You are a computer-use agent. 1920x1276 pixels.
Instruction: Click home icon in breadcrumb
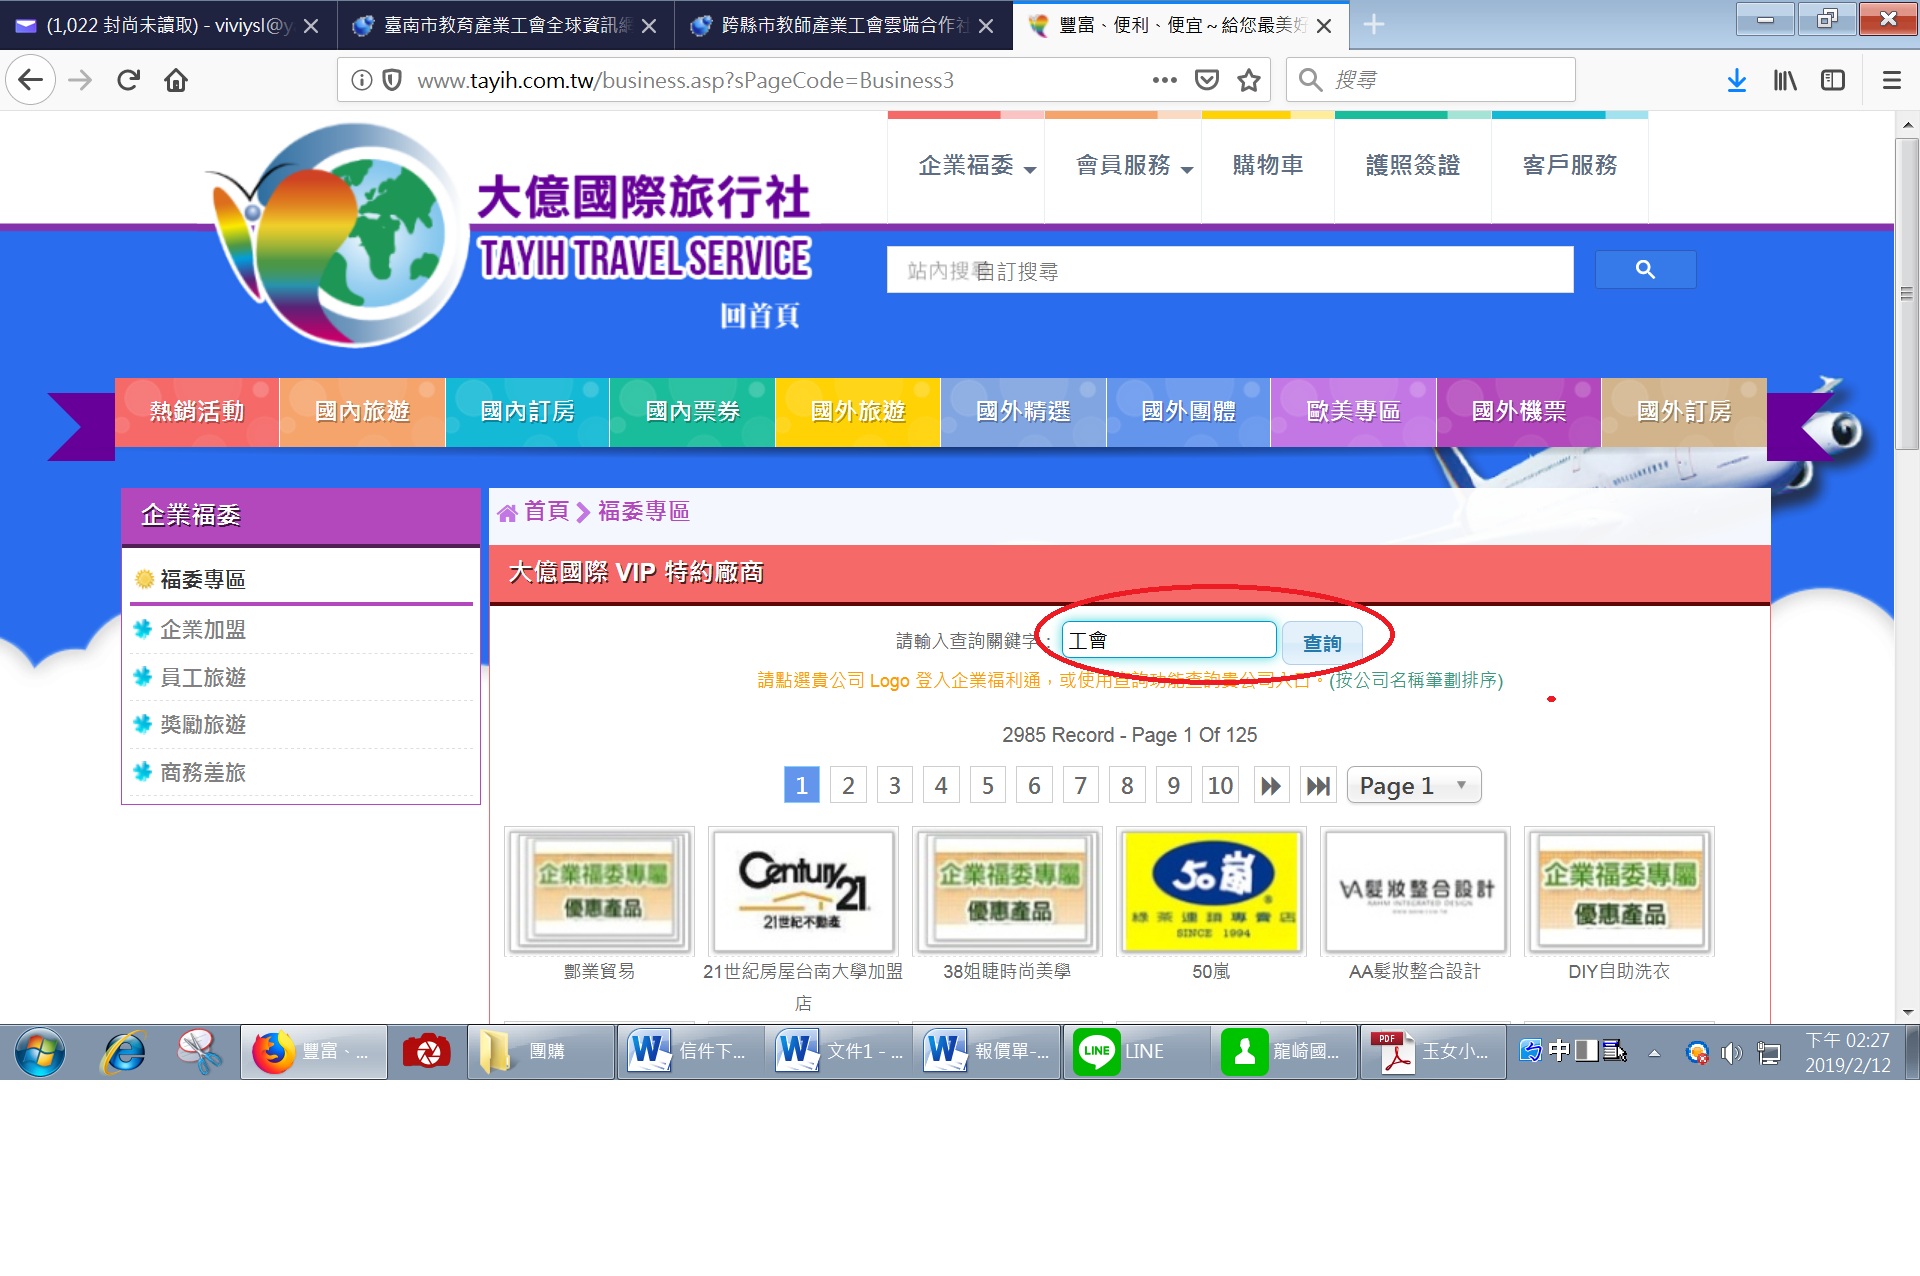coord(507,513)
